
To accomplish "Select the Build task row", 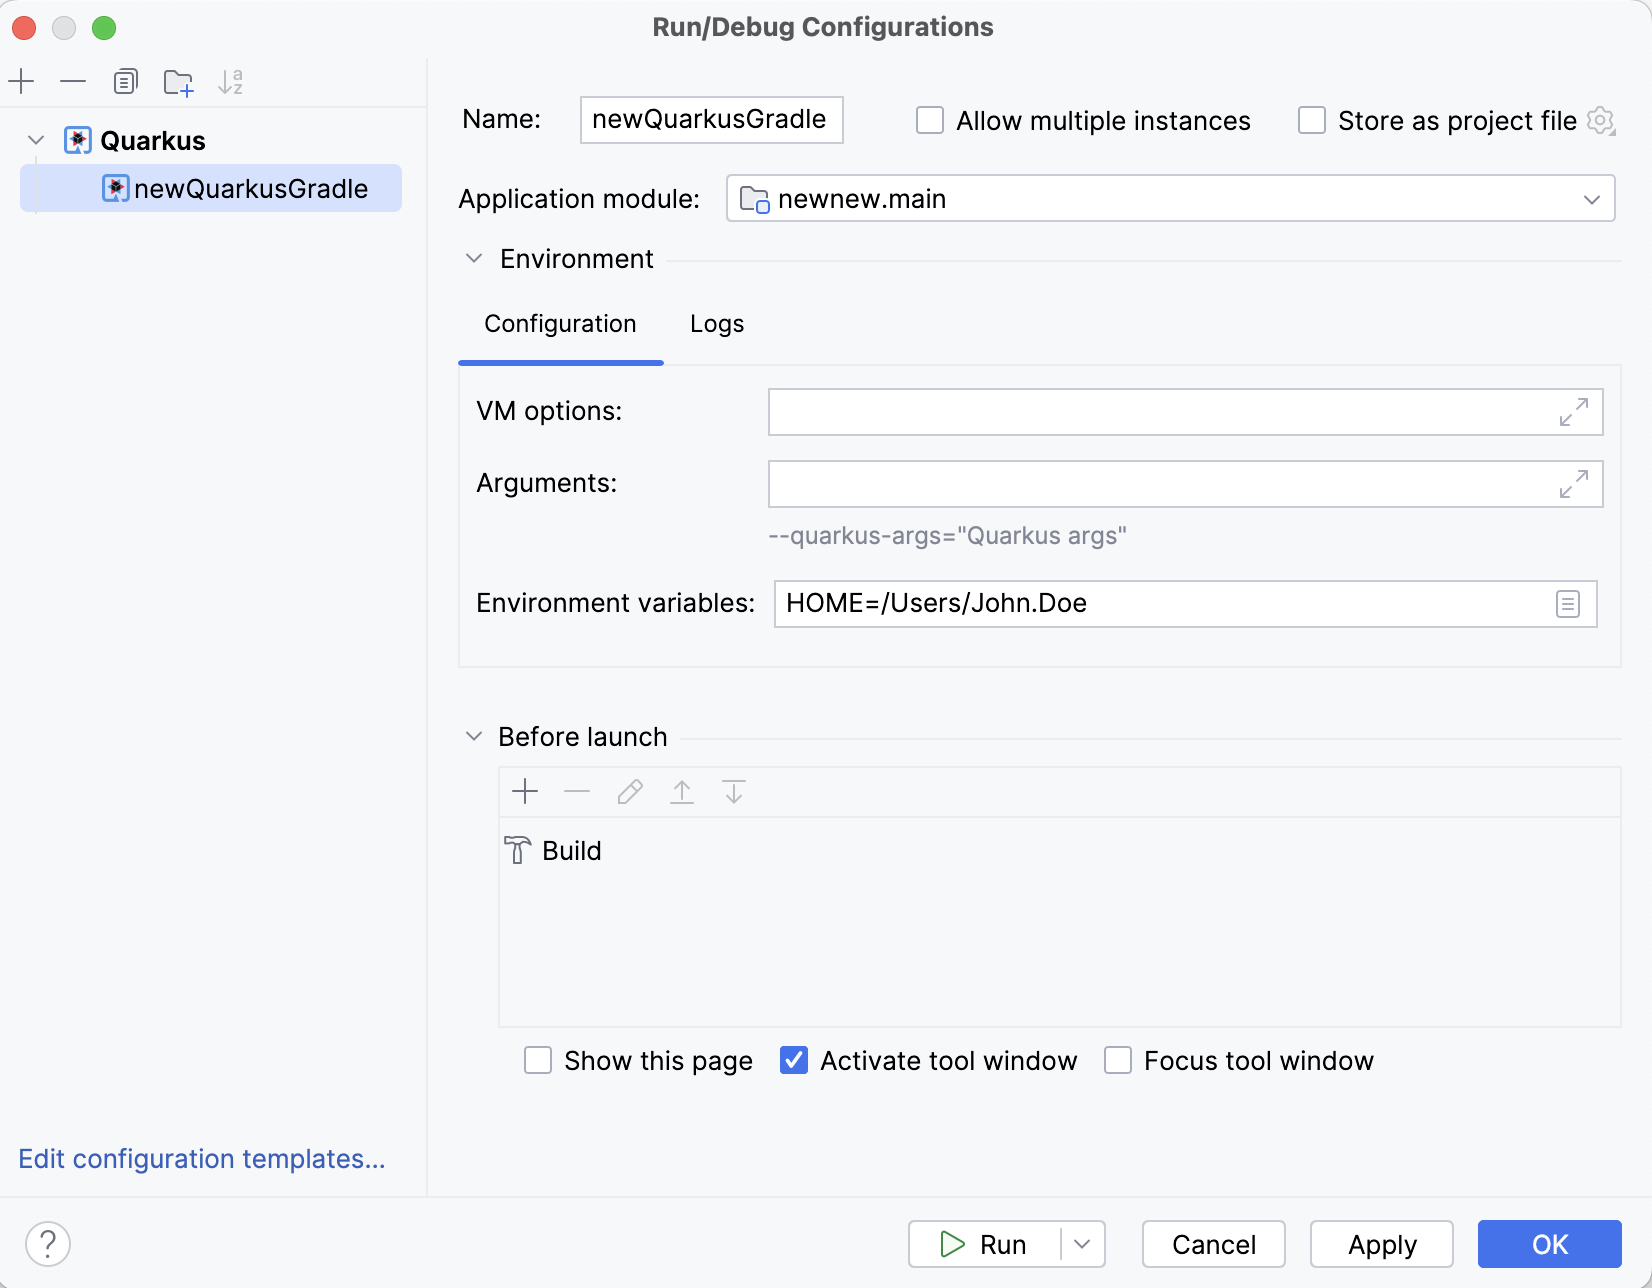I will (x=1060, y=850).
